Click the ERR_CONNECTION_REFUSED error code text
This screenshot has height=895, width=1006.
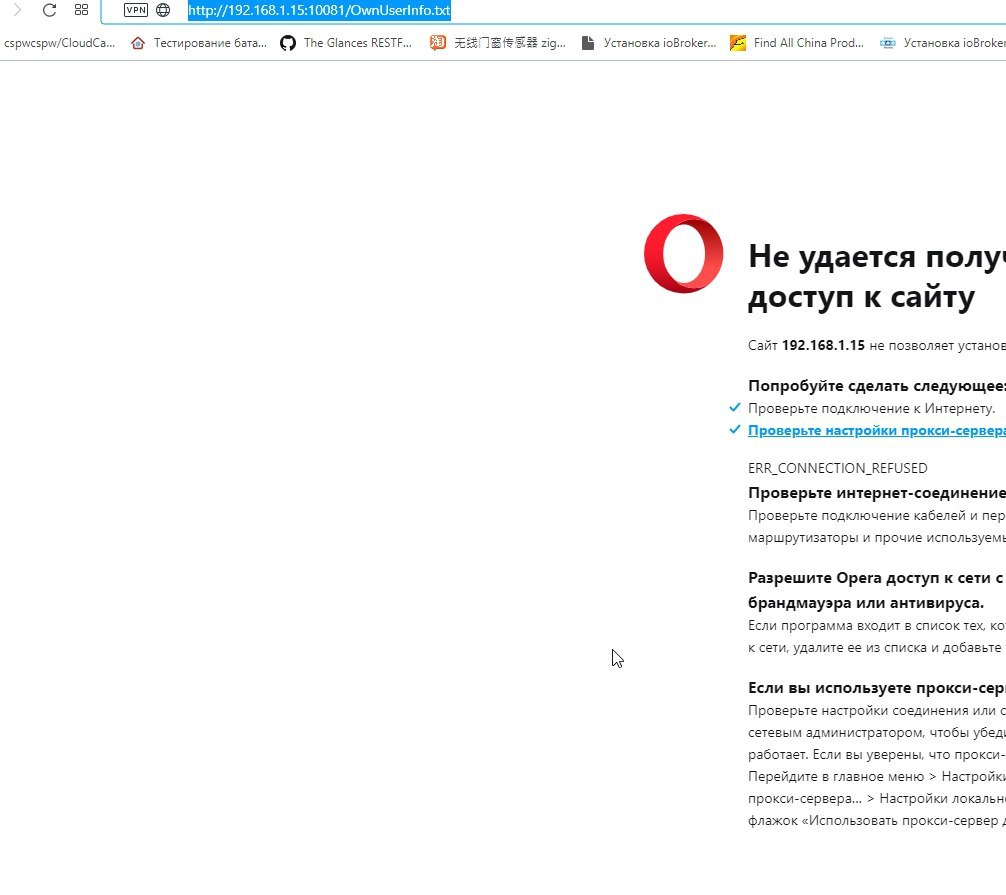click(x=837, y=468)
